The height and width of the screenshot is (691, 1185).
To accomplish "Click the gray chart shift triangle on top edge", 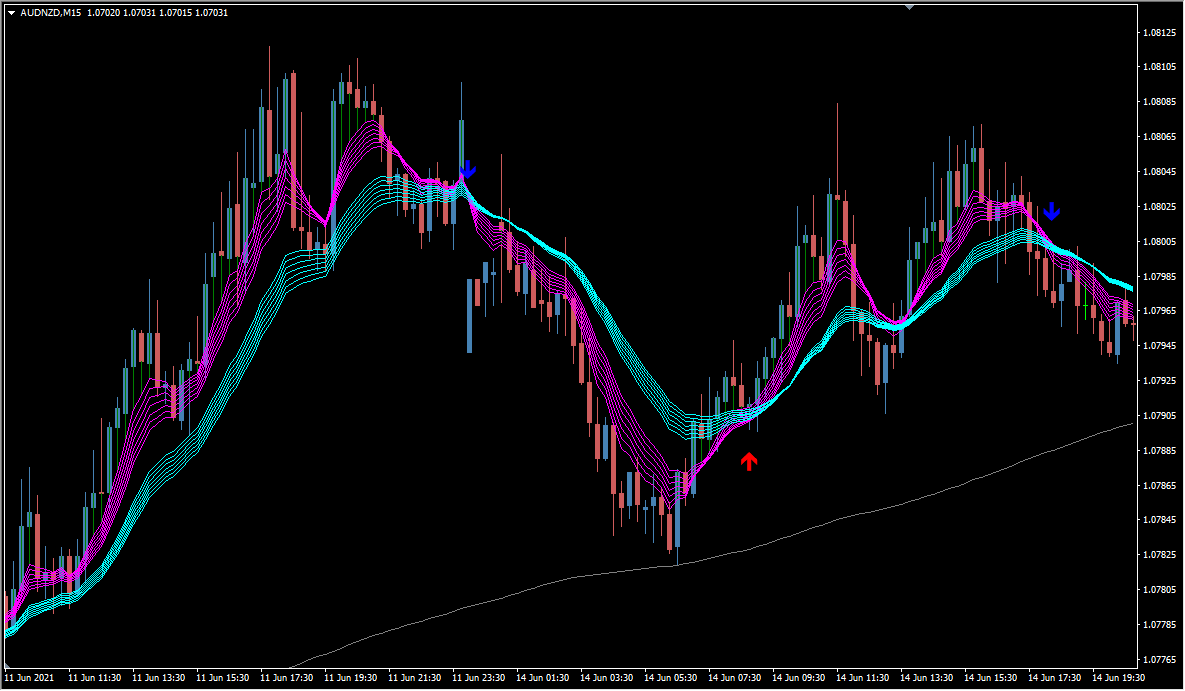I will point(909,7).
